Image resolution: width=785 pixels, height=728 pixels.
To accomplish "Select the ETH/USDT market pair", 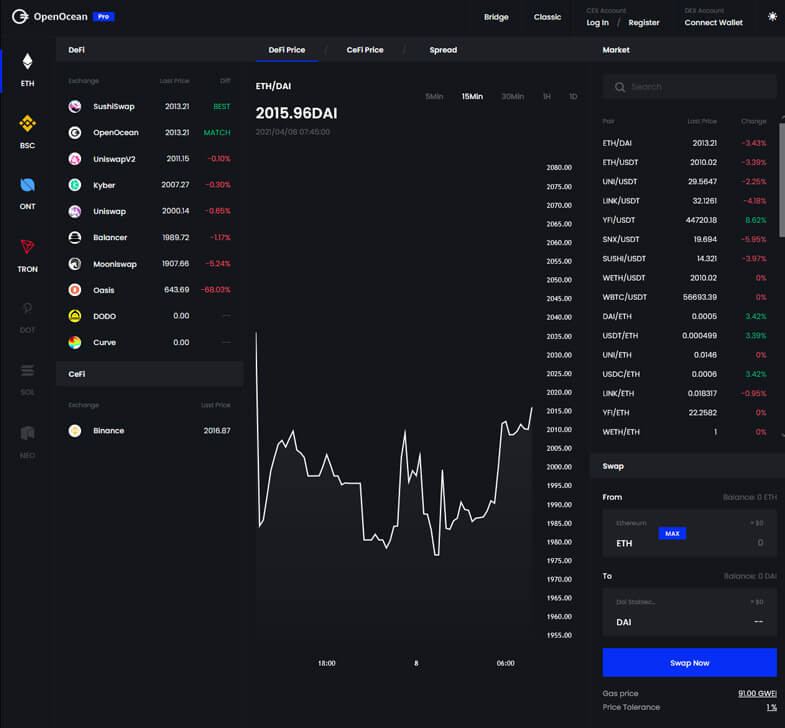I will point(684,162).
